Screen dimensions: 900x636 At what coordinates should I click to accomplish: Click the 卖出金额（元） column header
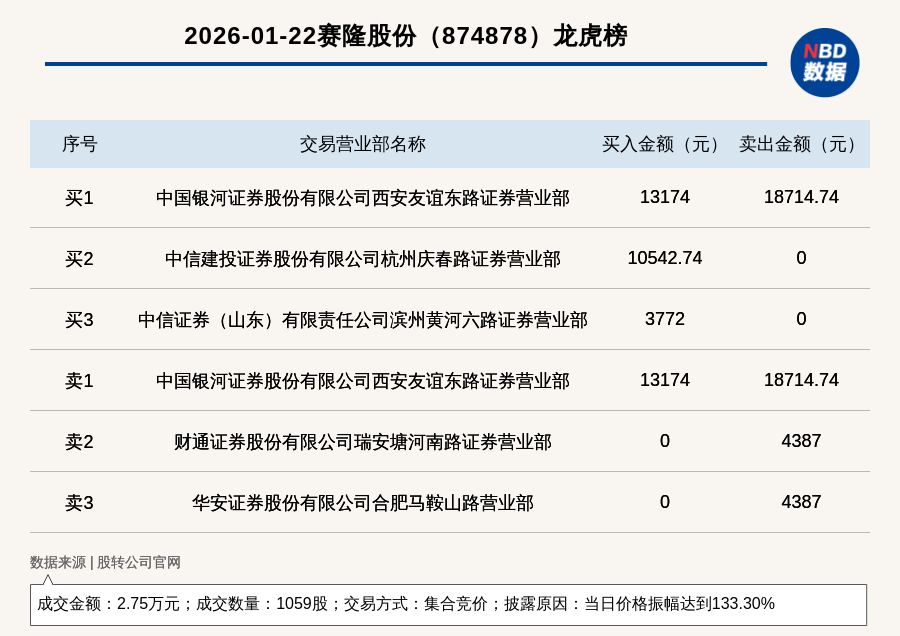(x=801, y=144)
